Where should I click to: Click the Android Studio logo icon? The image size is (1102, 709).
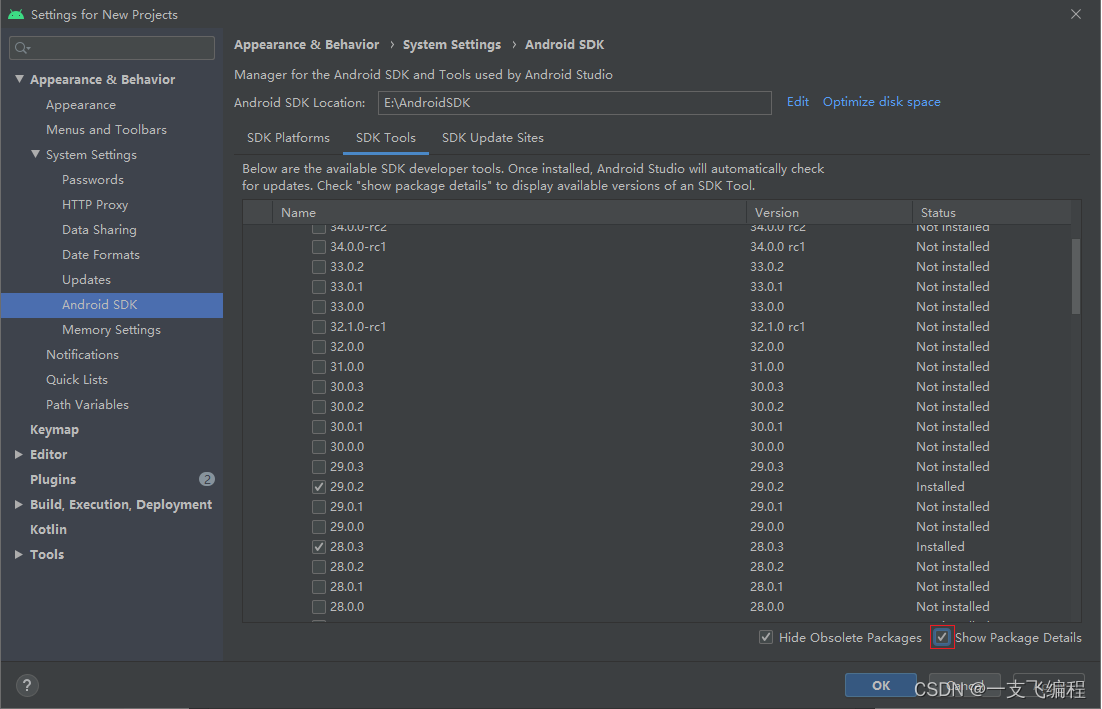pos(15,14)
